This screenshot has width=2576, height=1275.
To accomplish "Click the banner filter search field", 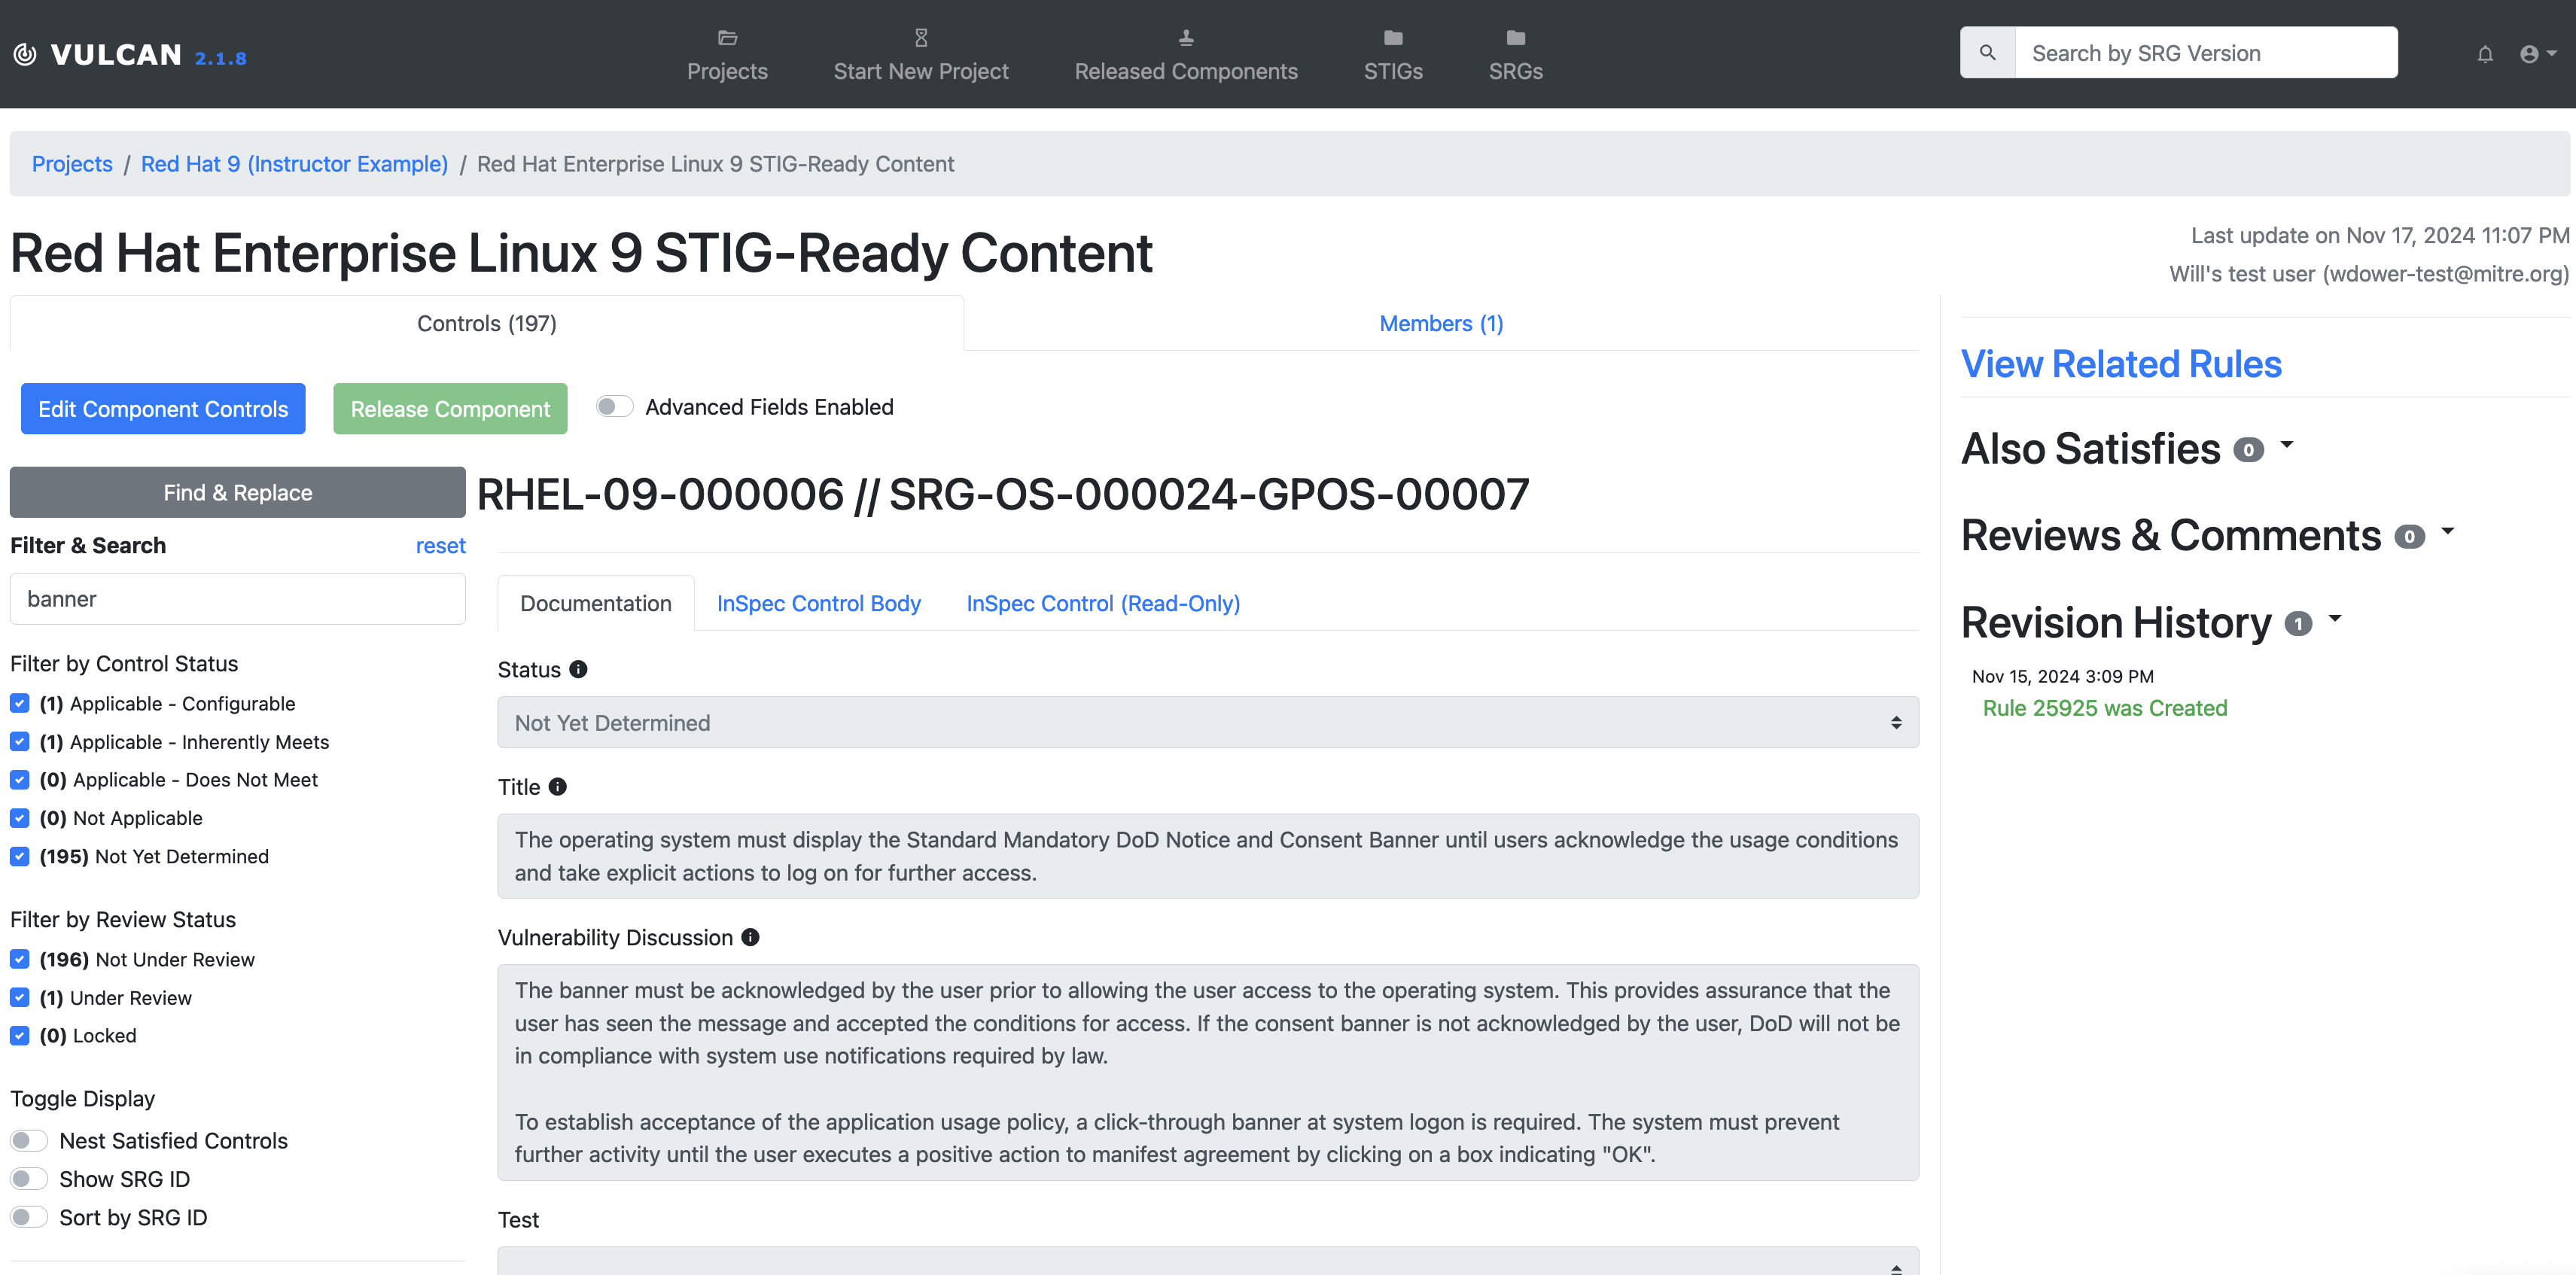I will (237, 599).
